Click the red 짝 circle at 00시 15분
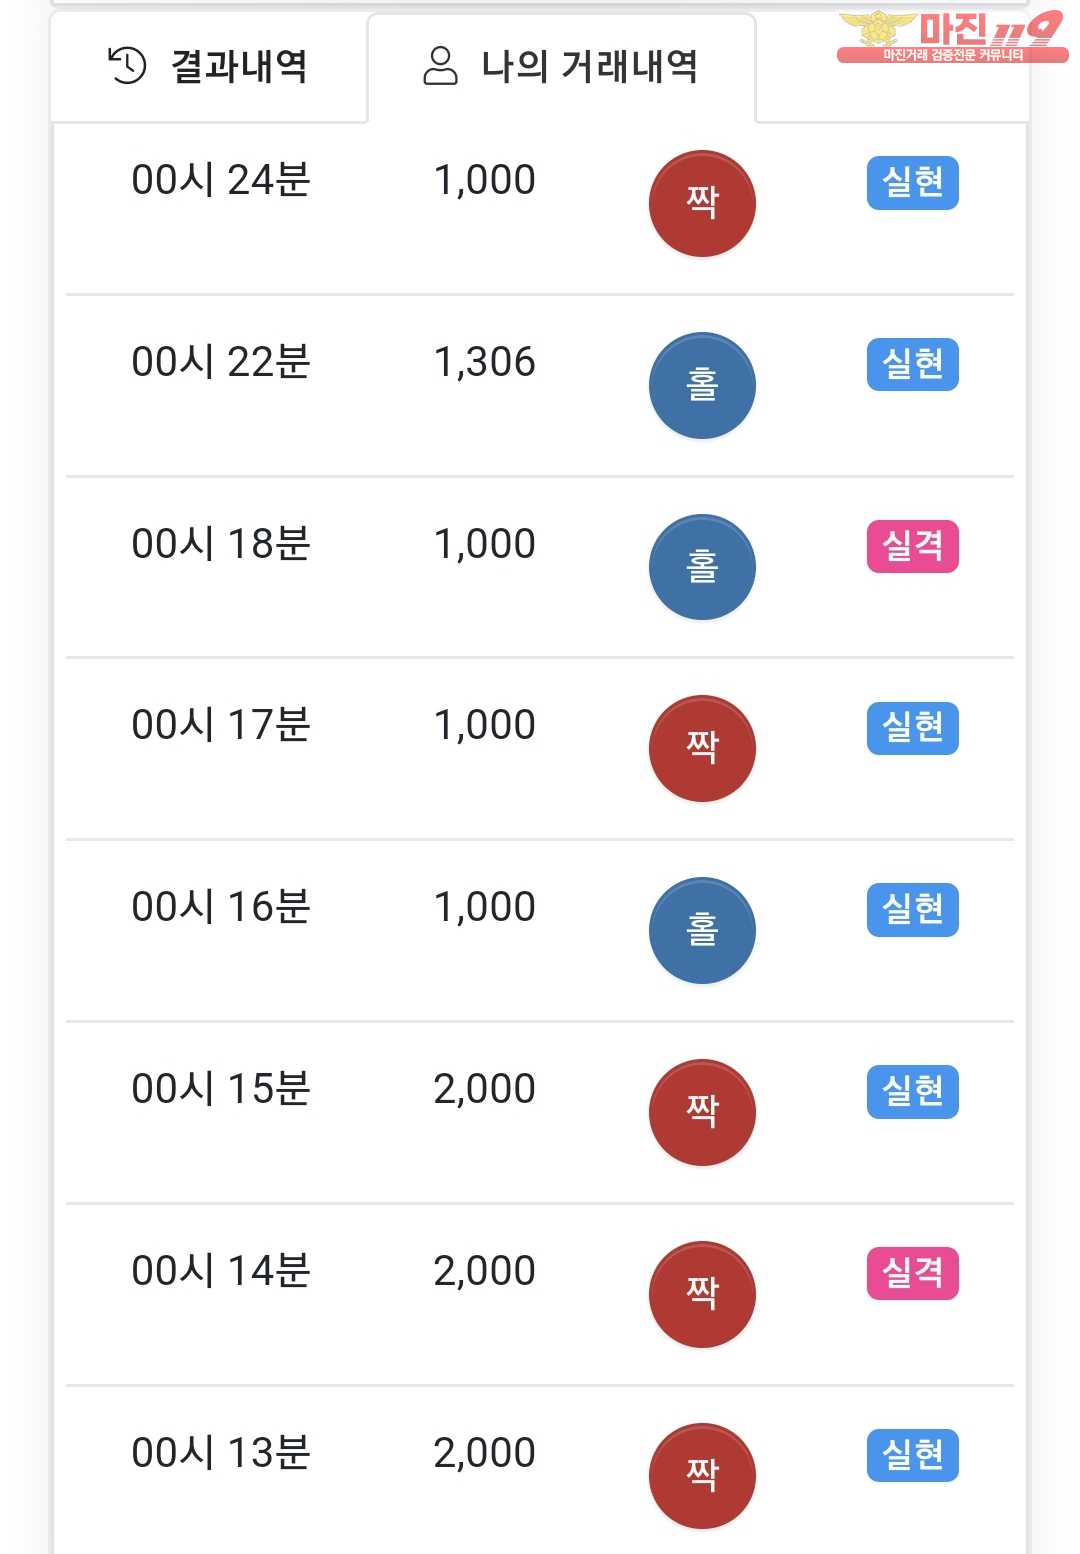Image resolution: width=1080 pixels, height=1554 pixels. point(702,1112)
